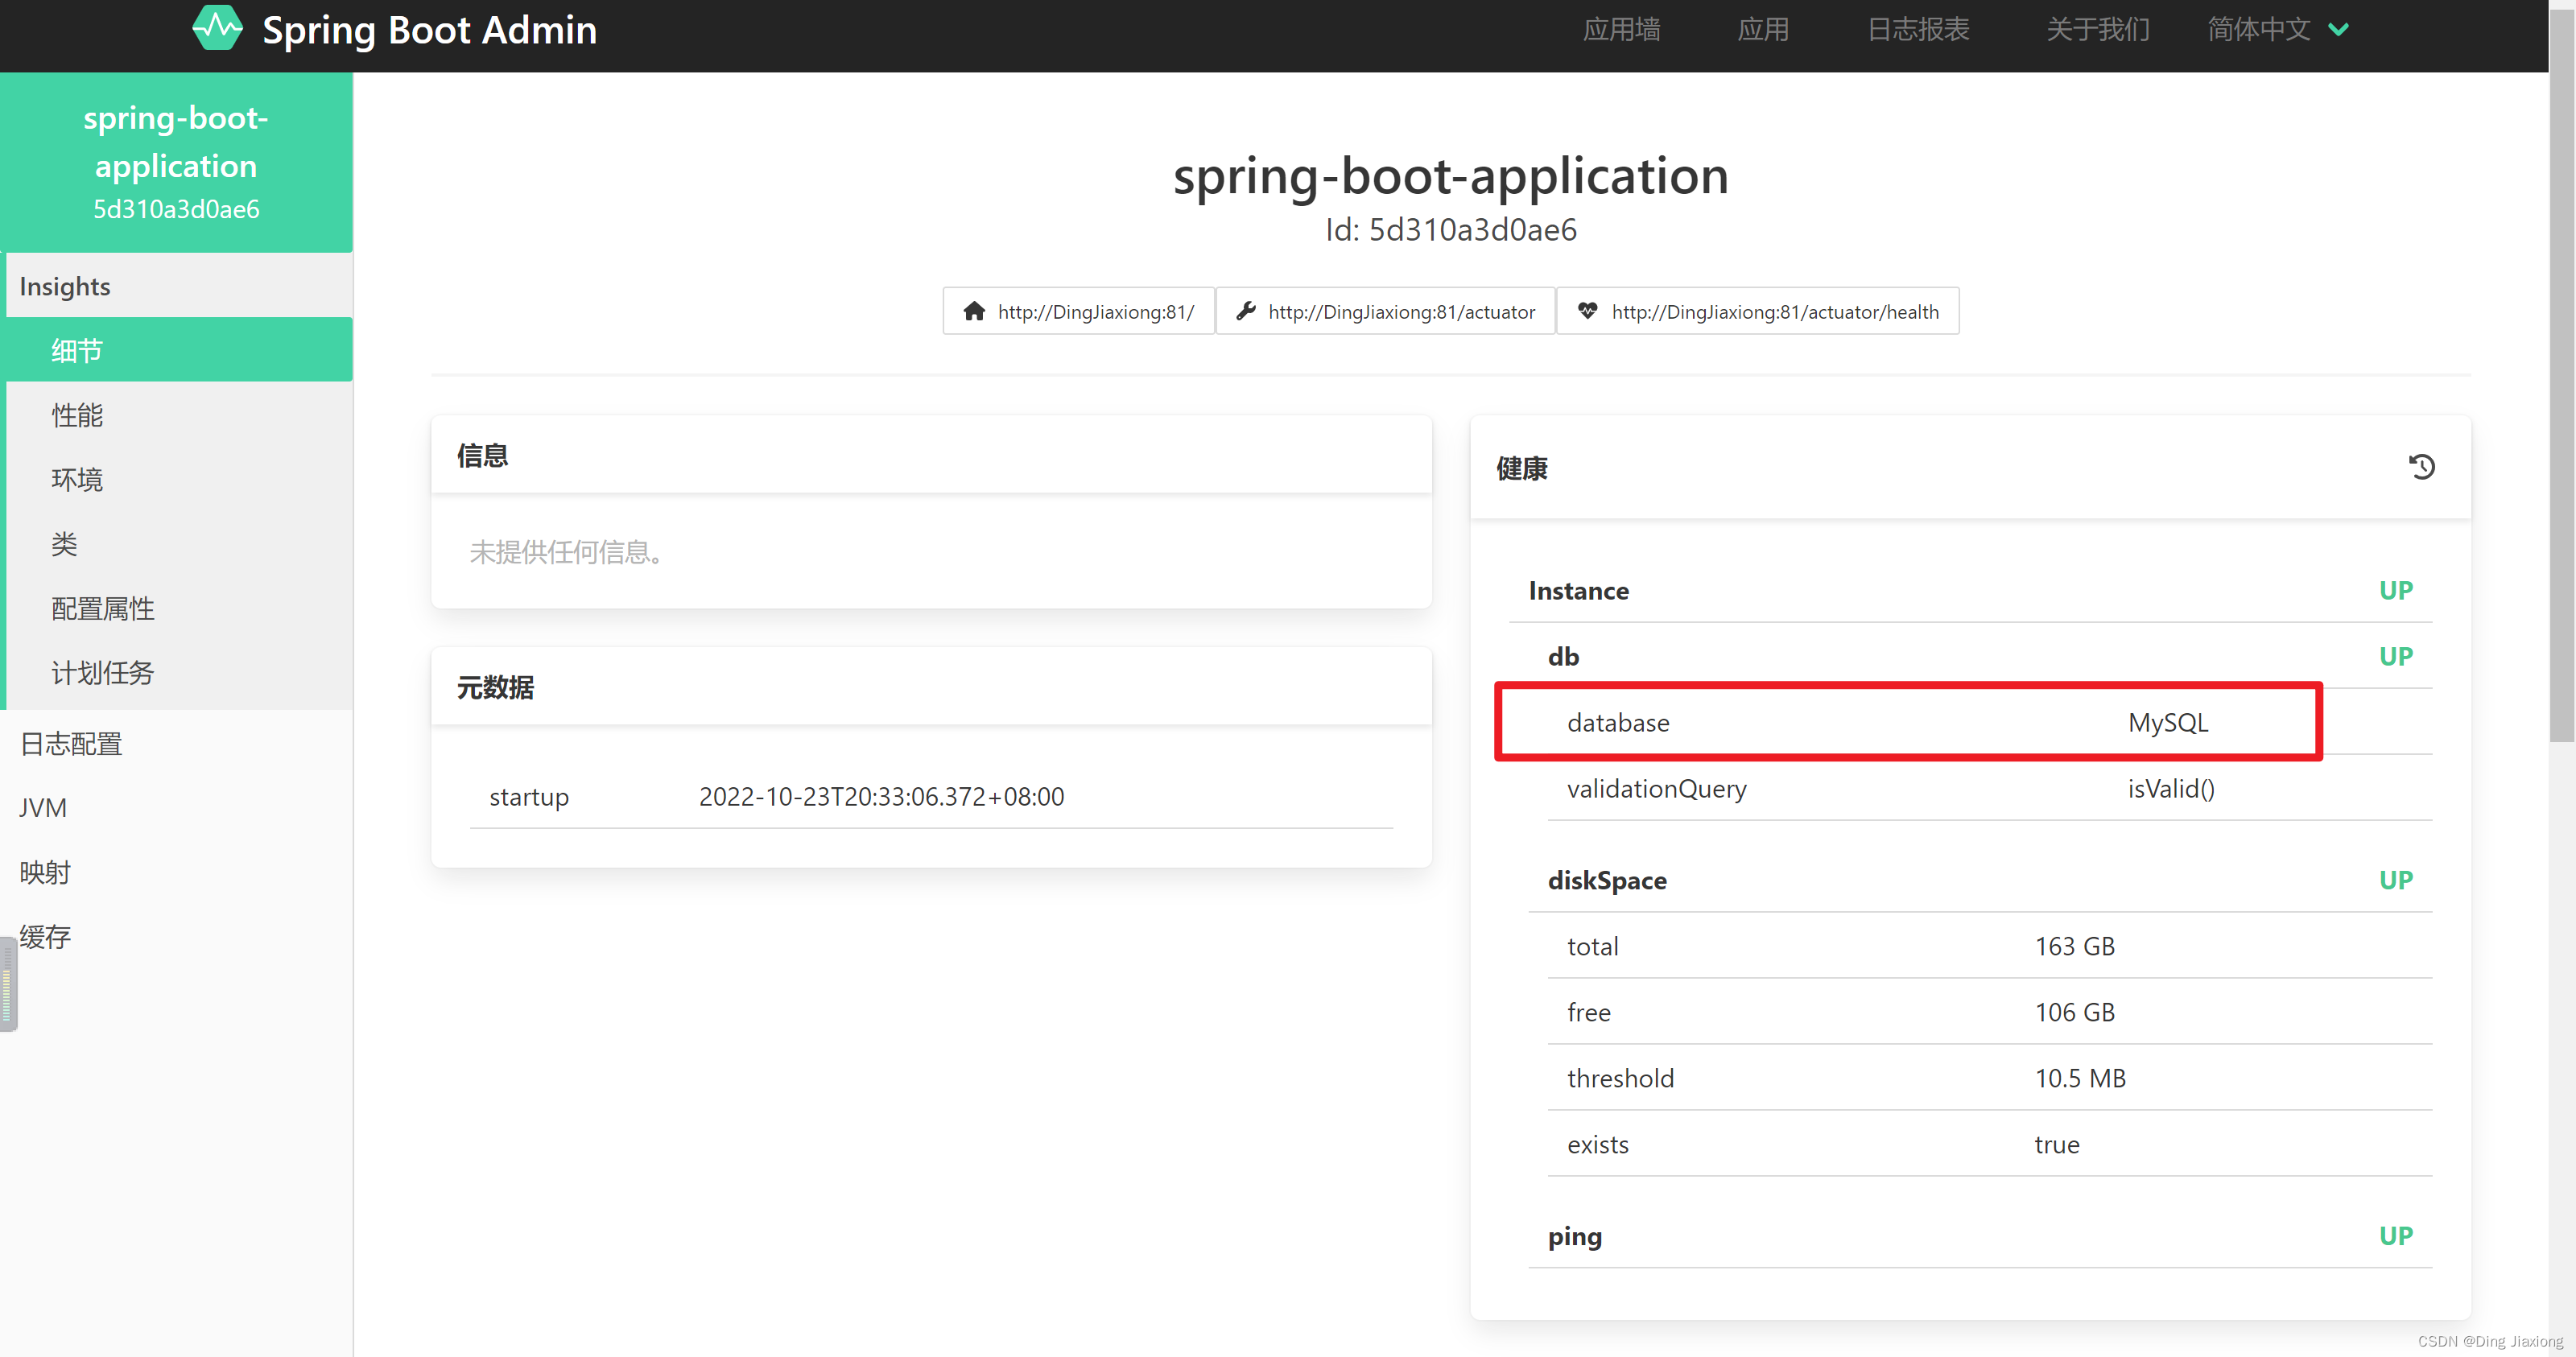Click the spring-boot-application sidebar header
Image resolution: width=2576 pixels, height=1357 pixels.
[x=176, y=162]
